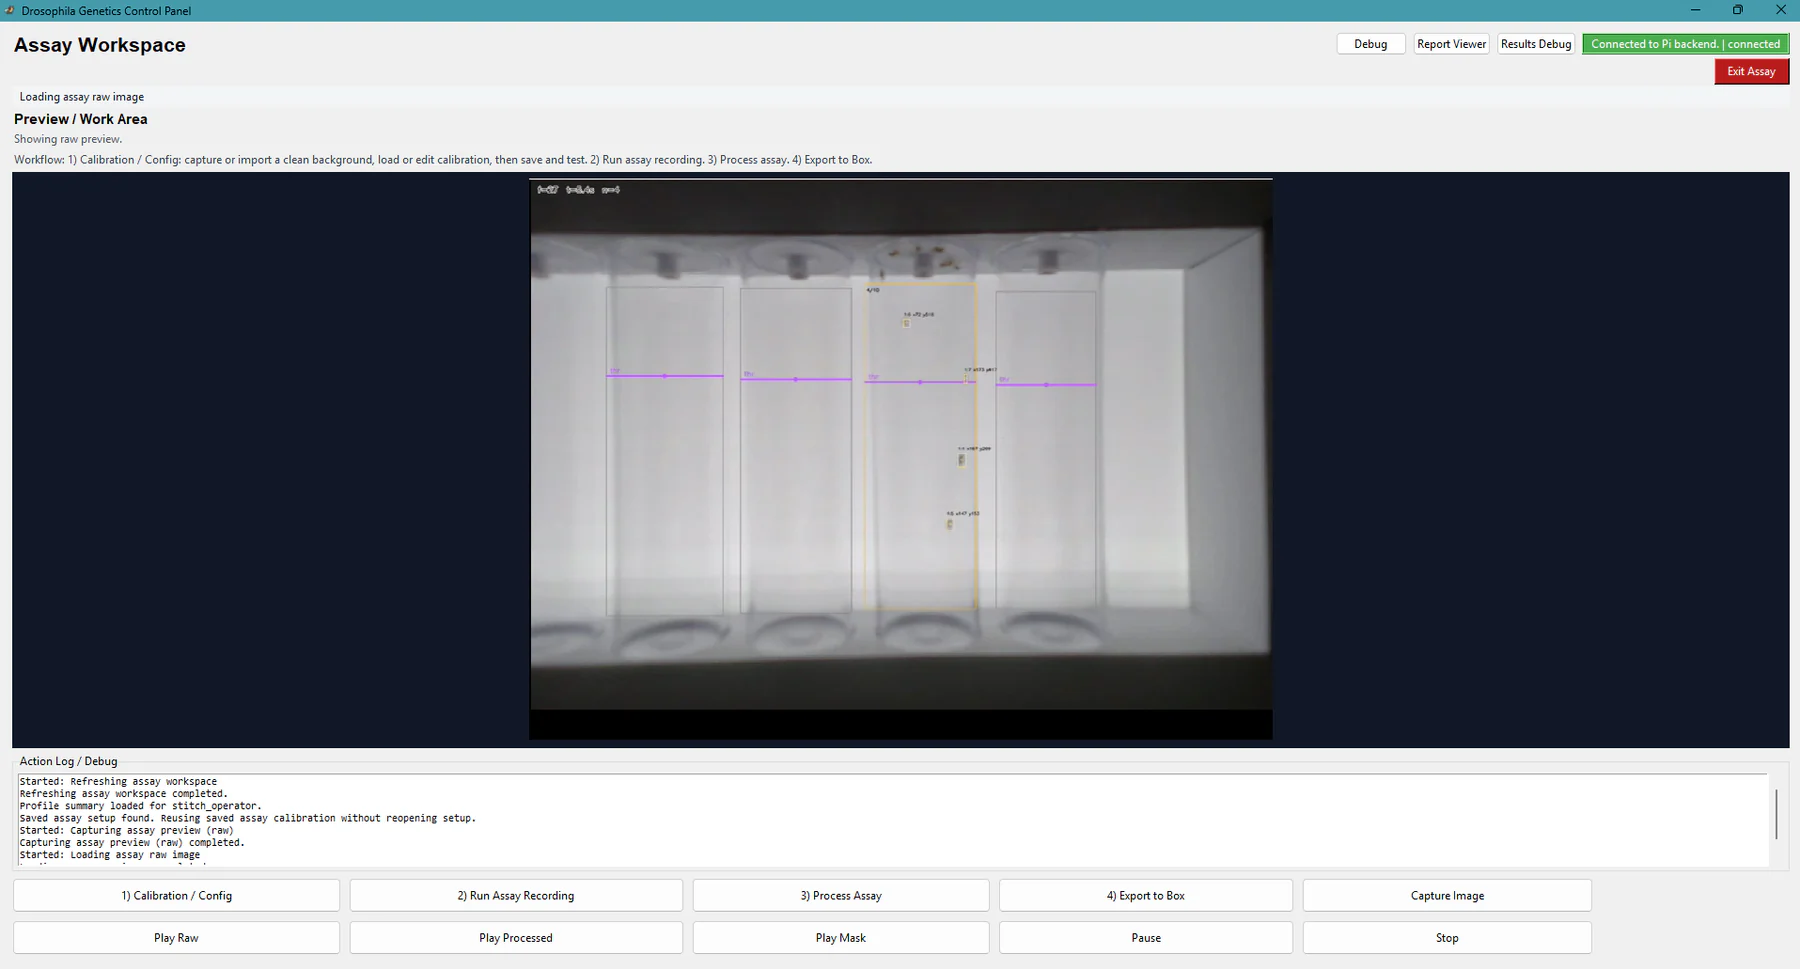Click the Action Log scrollbar

[x=1776, y=814]
